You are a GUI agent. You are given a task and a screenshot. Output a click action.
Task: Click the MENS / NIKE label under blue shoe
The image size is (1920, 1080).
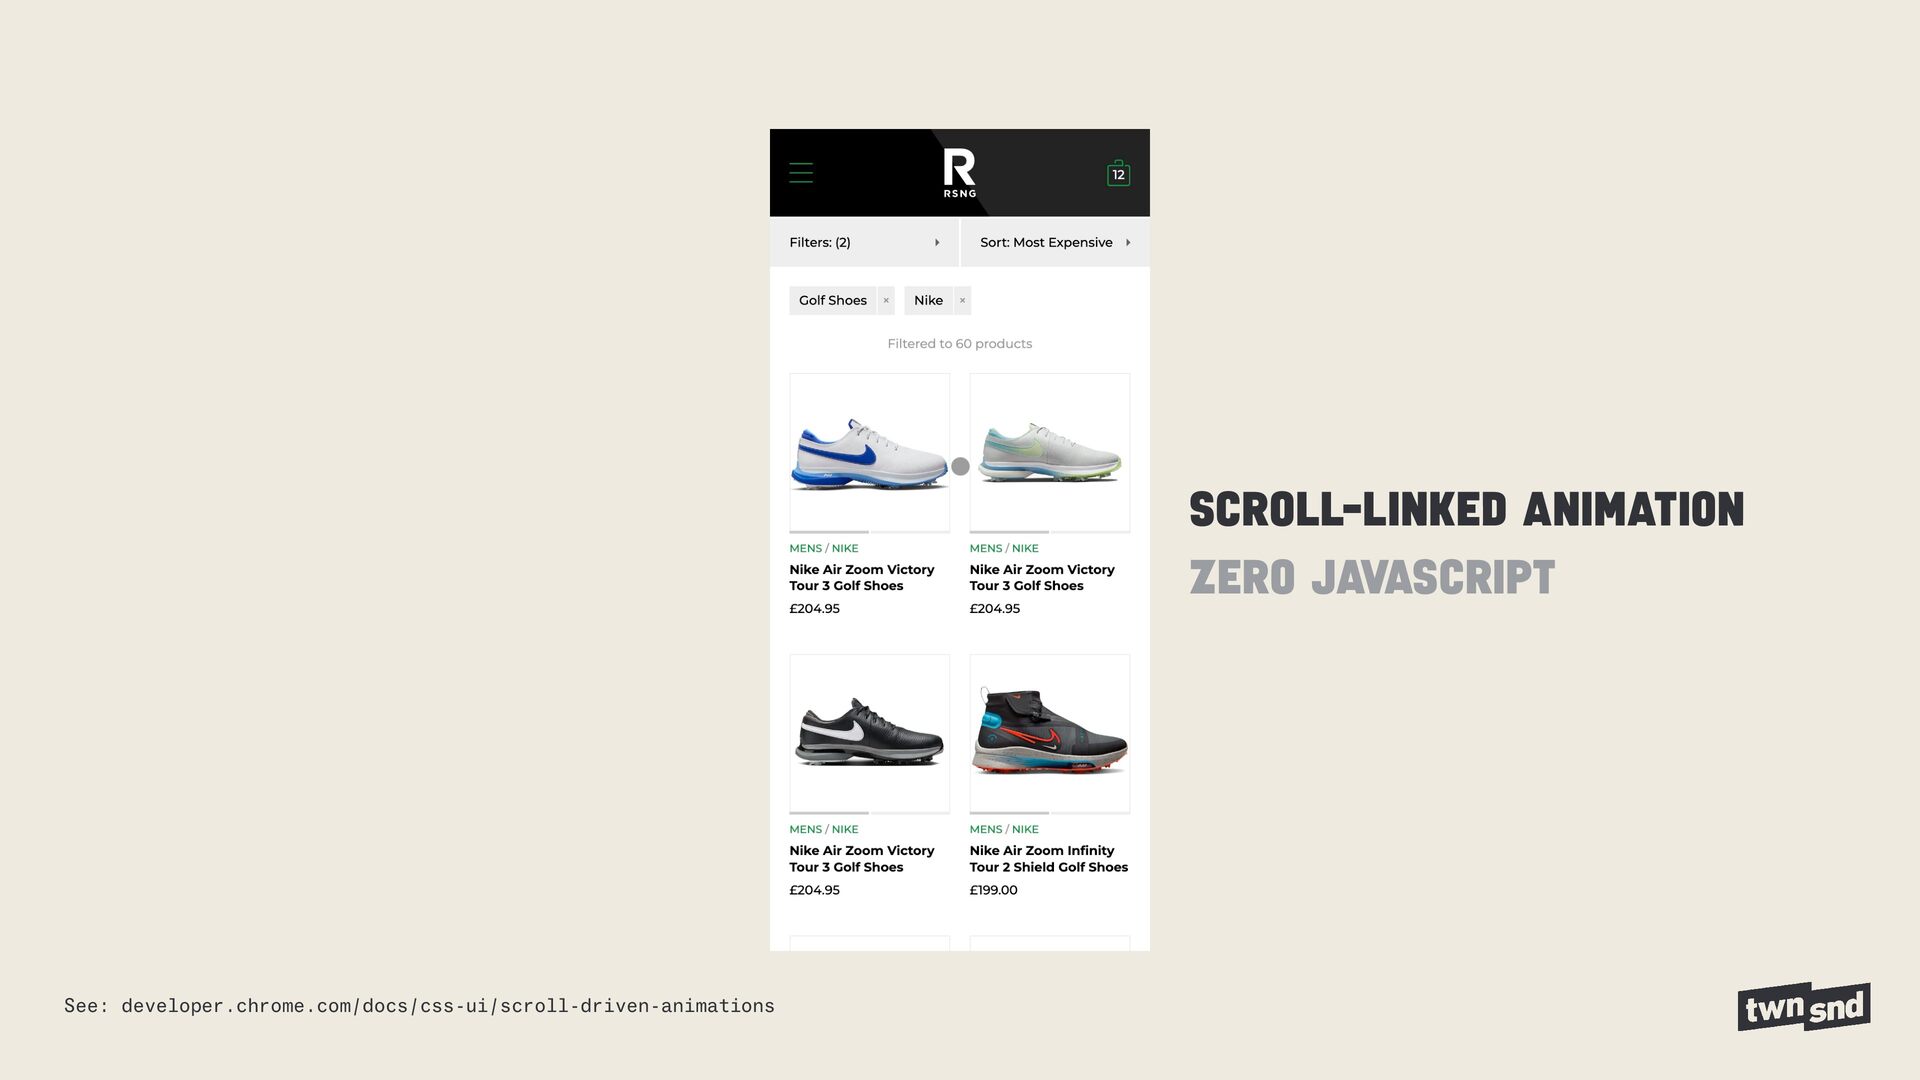823,548
